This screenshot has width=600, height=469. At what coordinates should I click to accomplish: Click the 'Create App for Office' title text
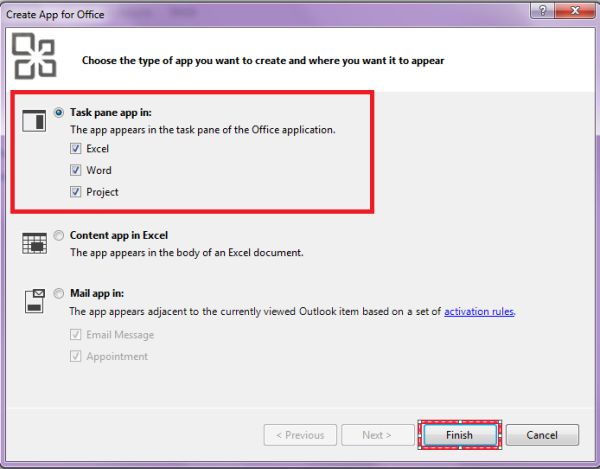click(x=55, y=15)
